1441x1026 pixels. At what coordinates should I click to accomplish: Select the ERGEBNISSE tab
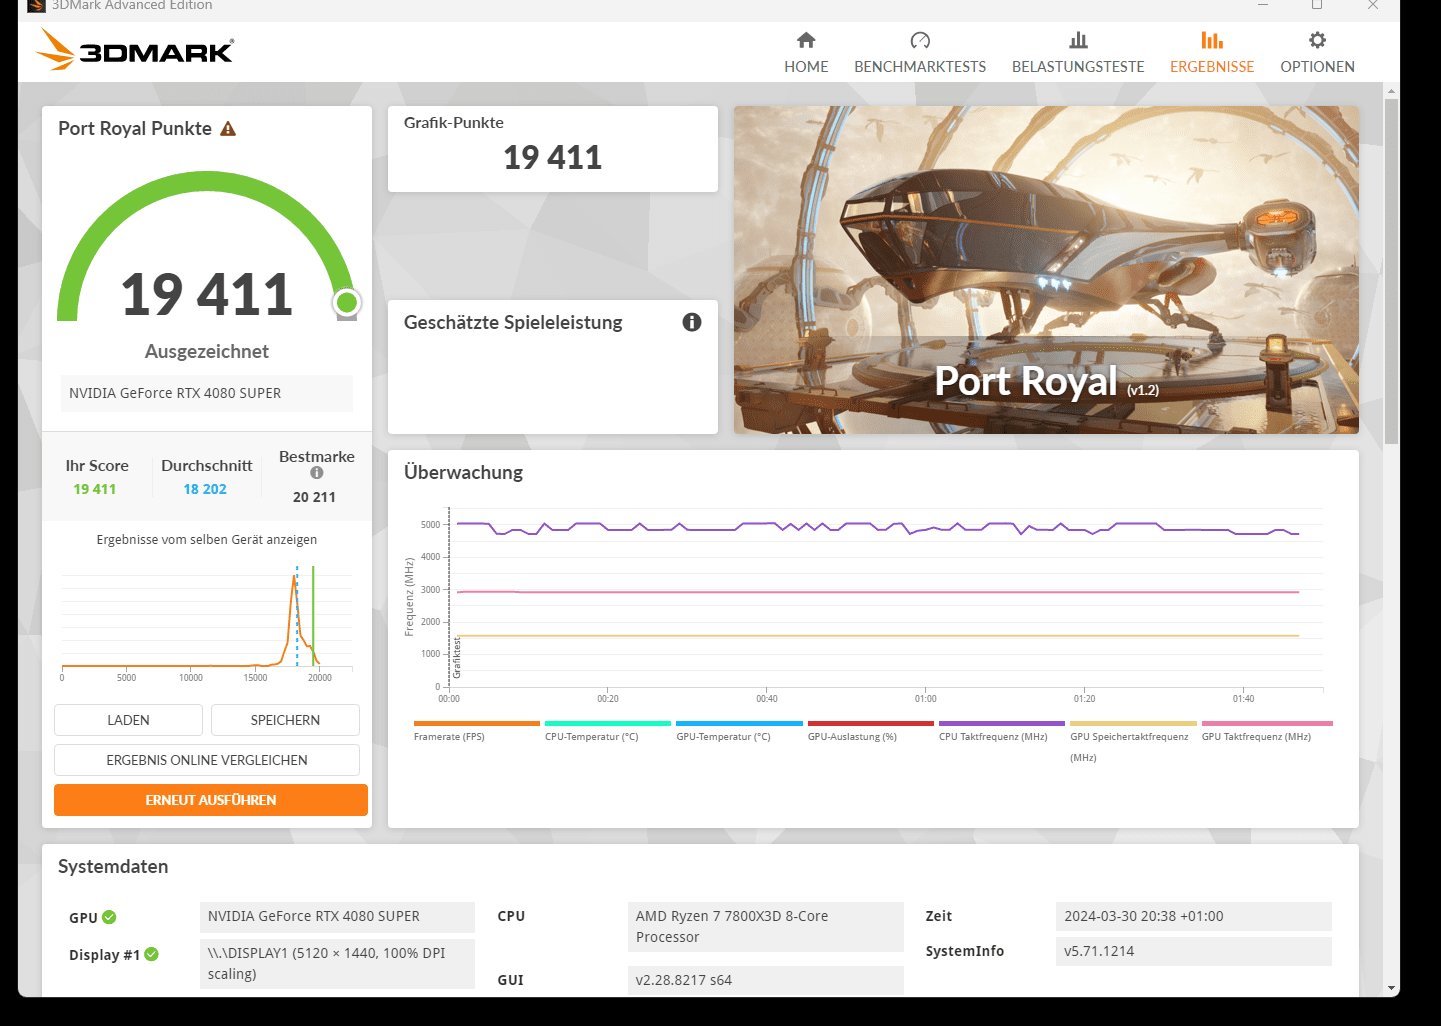(x=1212, y=67)
